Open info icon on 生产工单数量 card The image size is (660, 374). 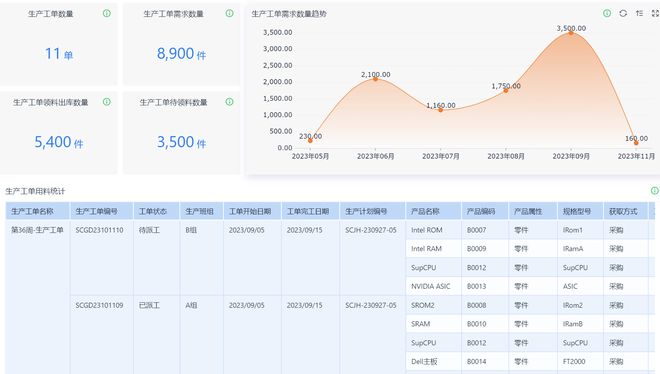[x=107, y=13]
